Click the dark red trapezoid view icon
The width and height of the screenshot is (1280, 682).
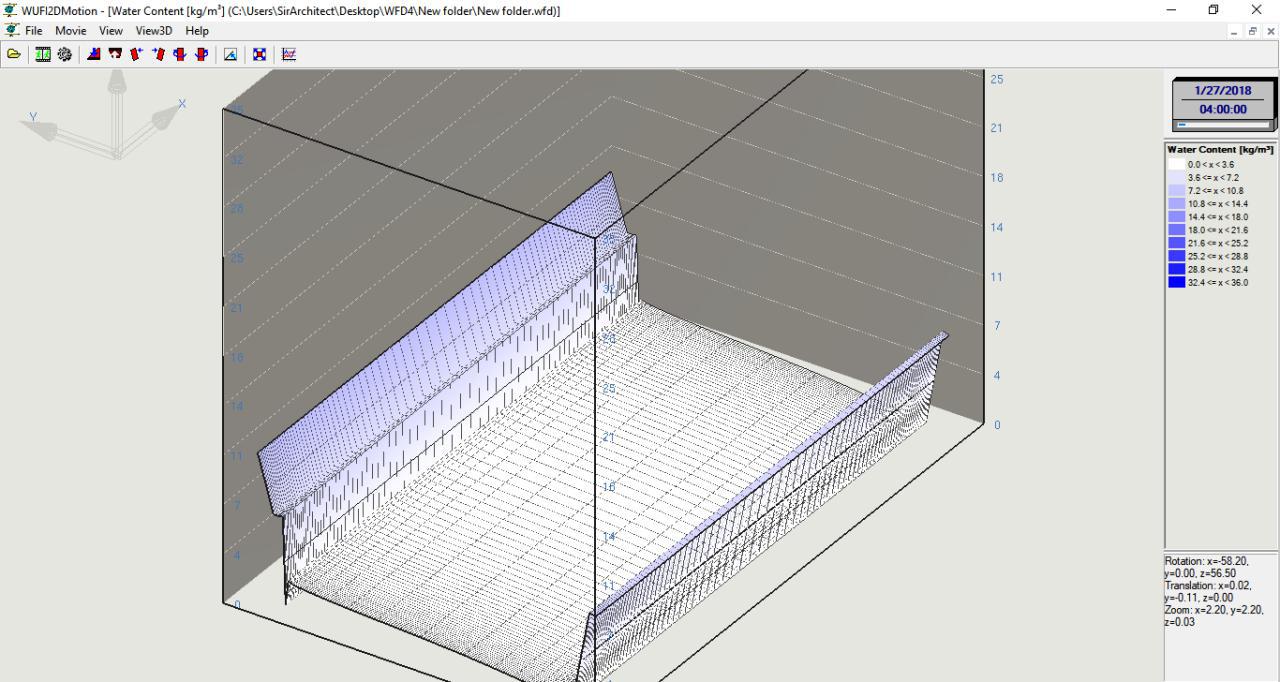[115, 55]
